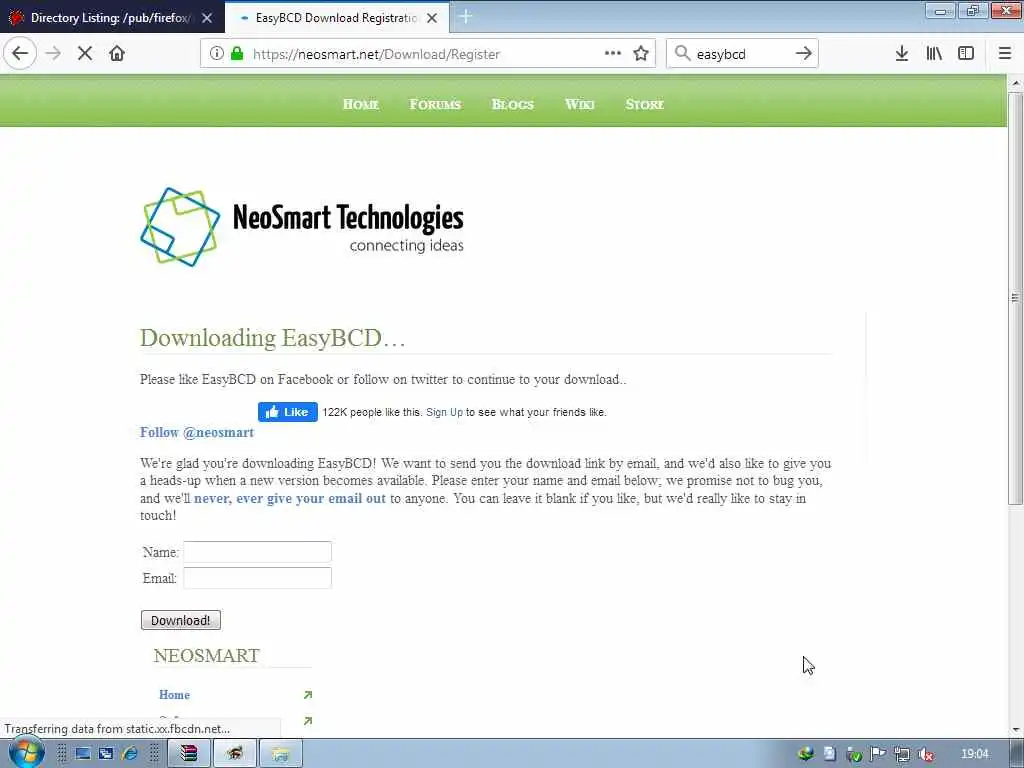Open the folder window taskbar button
The image size is (1024, 768).
click(281, 754)
